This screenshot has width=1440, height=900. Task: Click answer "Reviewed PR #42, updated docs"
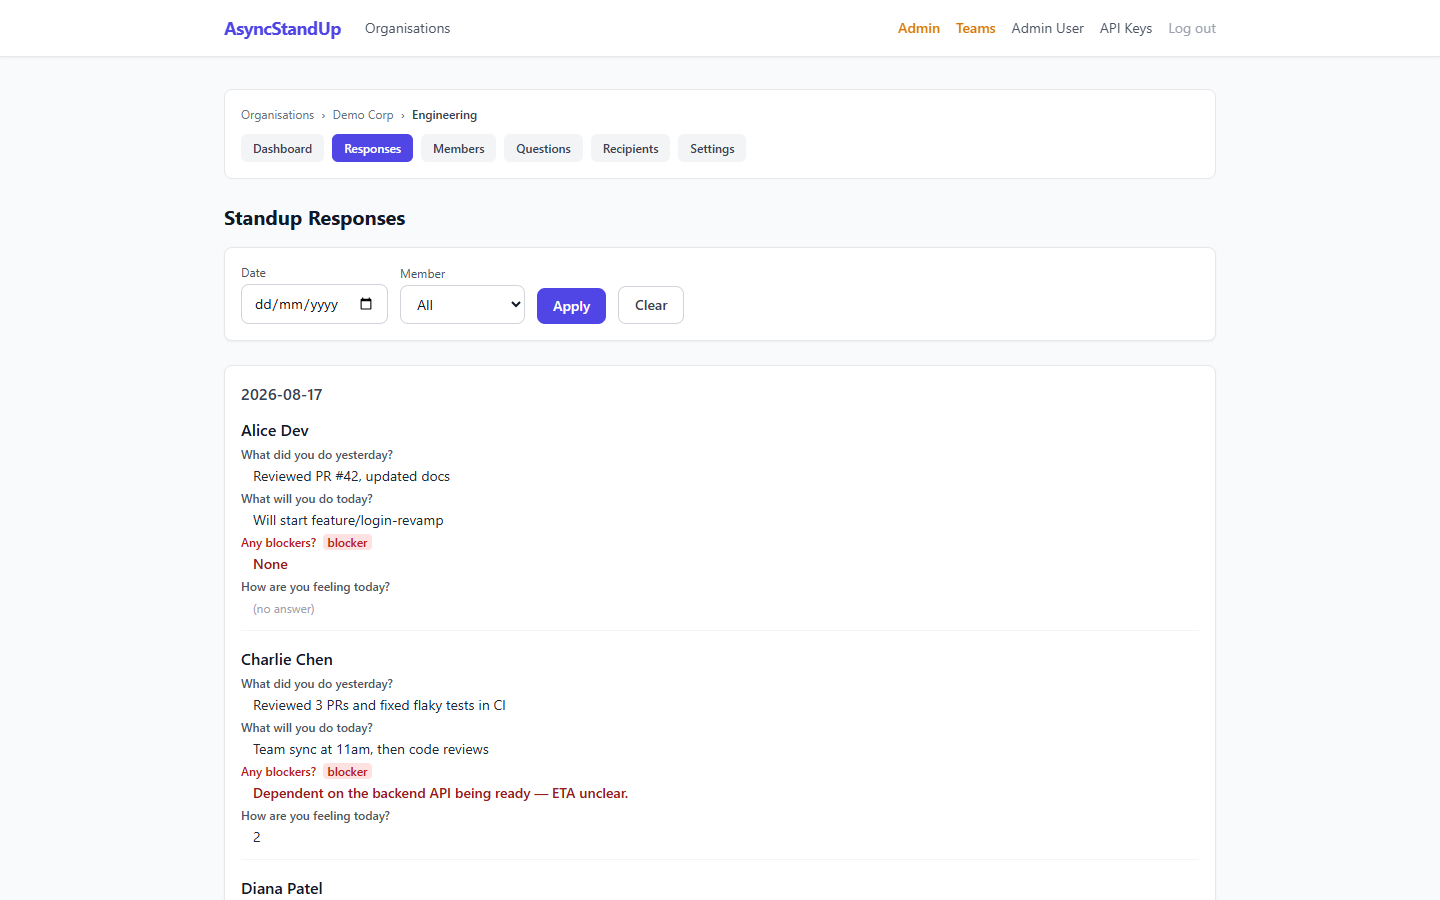click(351, 477)
